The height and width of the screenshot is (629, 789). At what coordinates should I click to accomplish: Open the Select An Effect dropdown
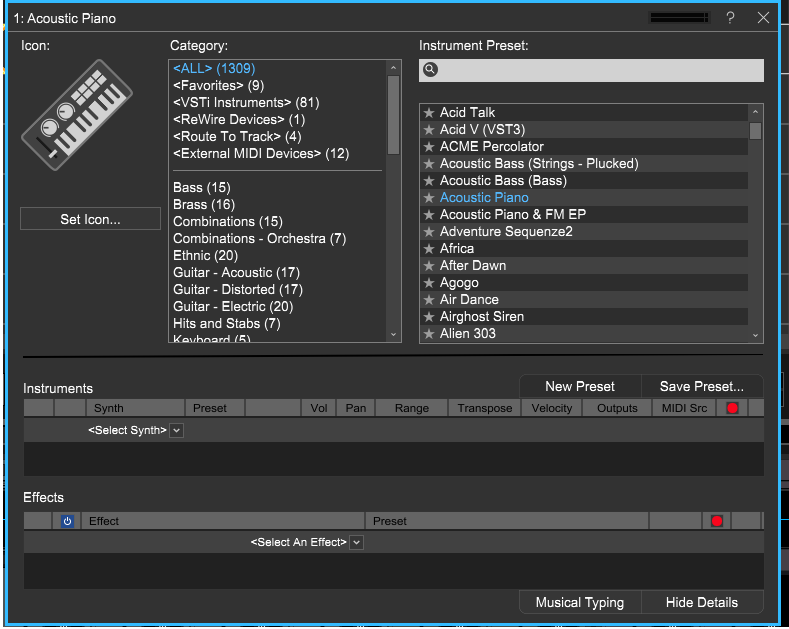tap(356, 542)
